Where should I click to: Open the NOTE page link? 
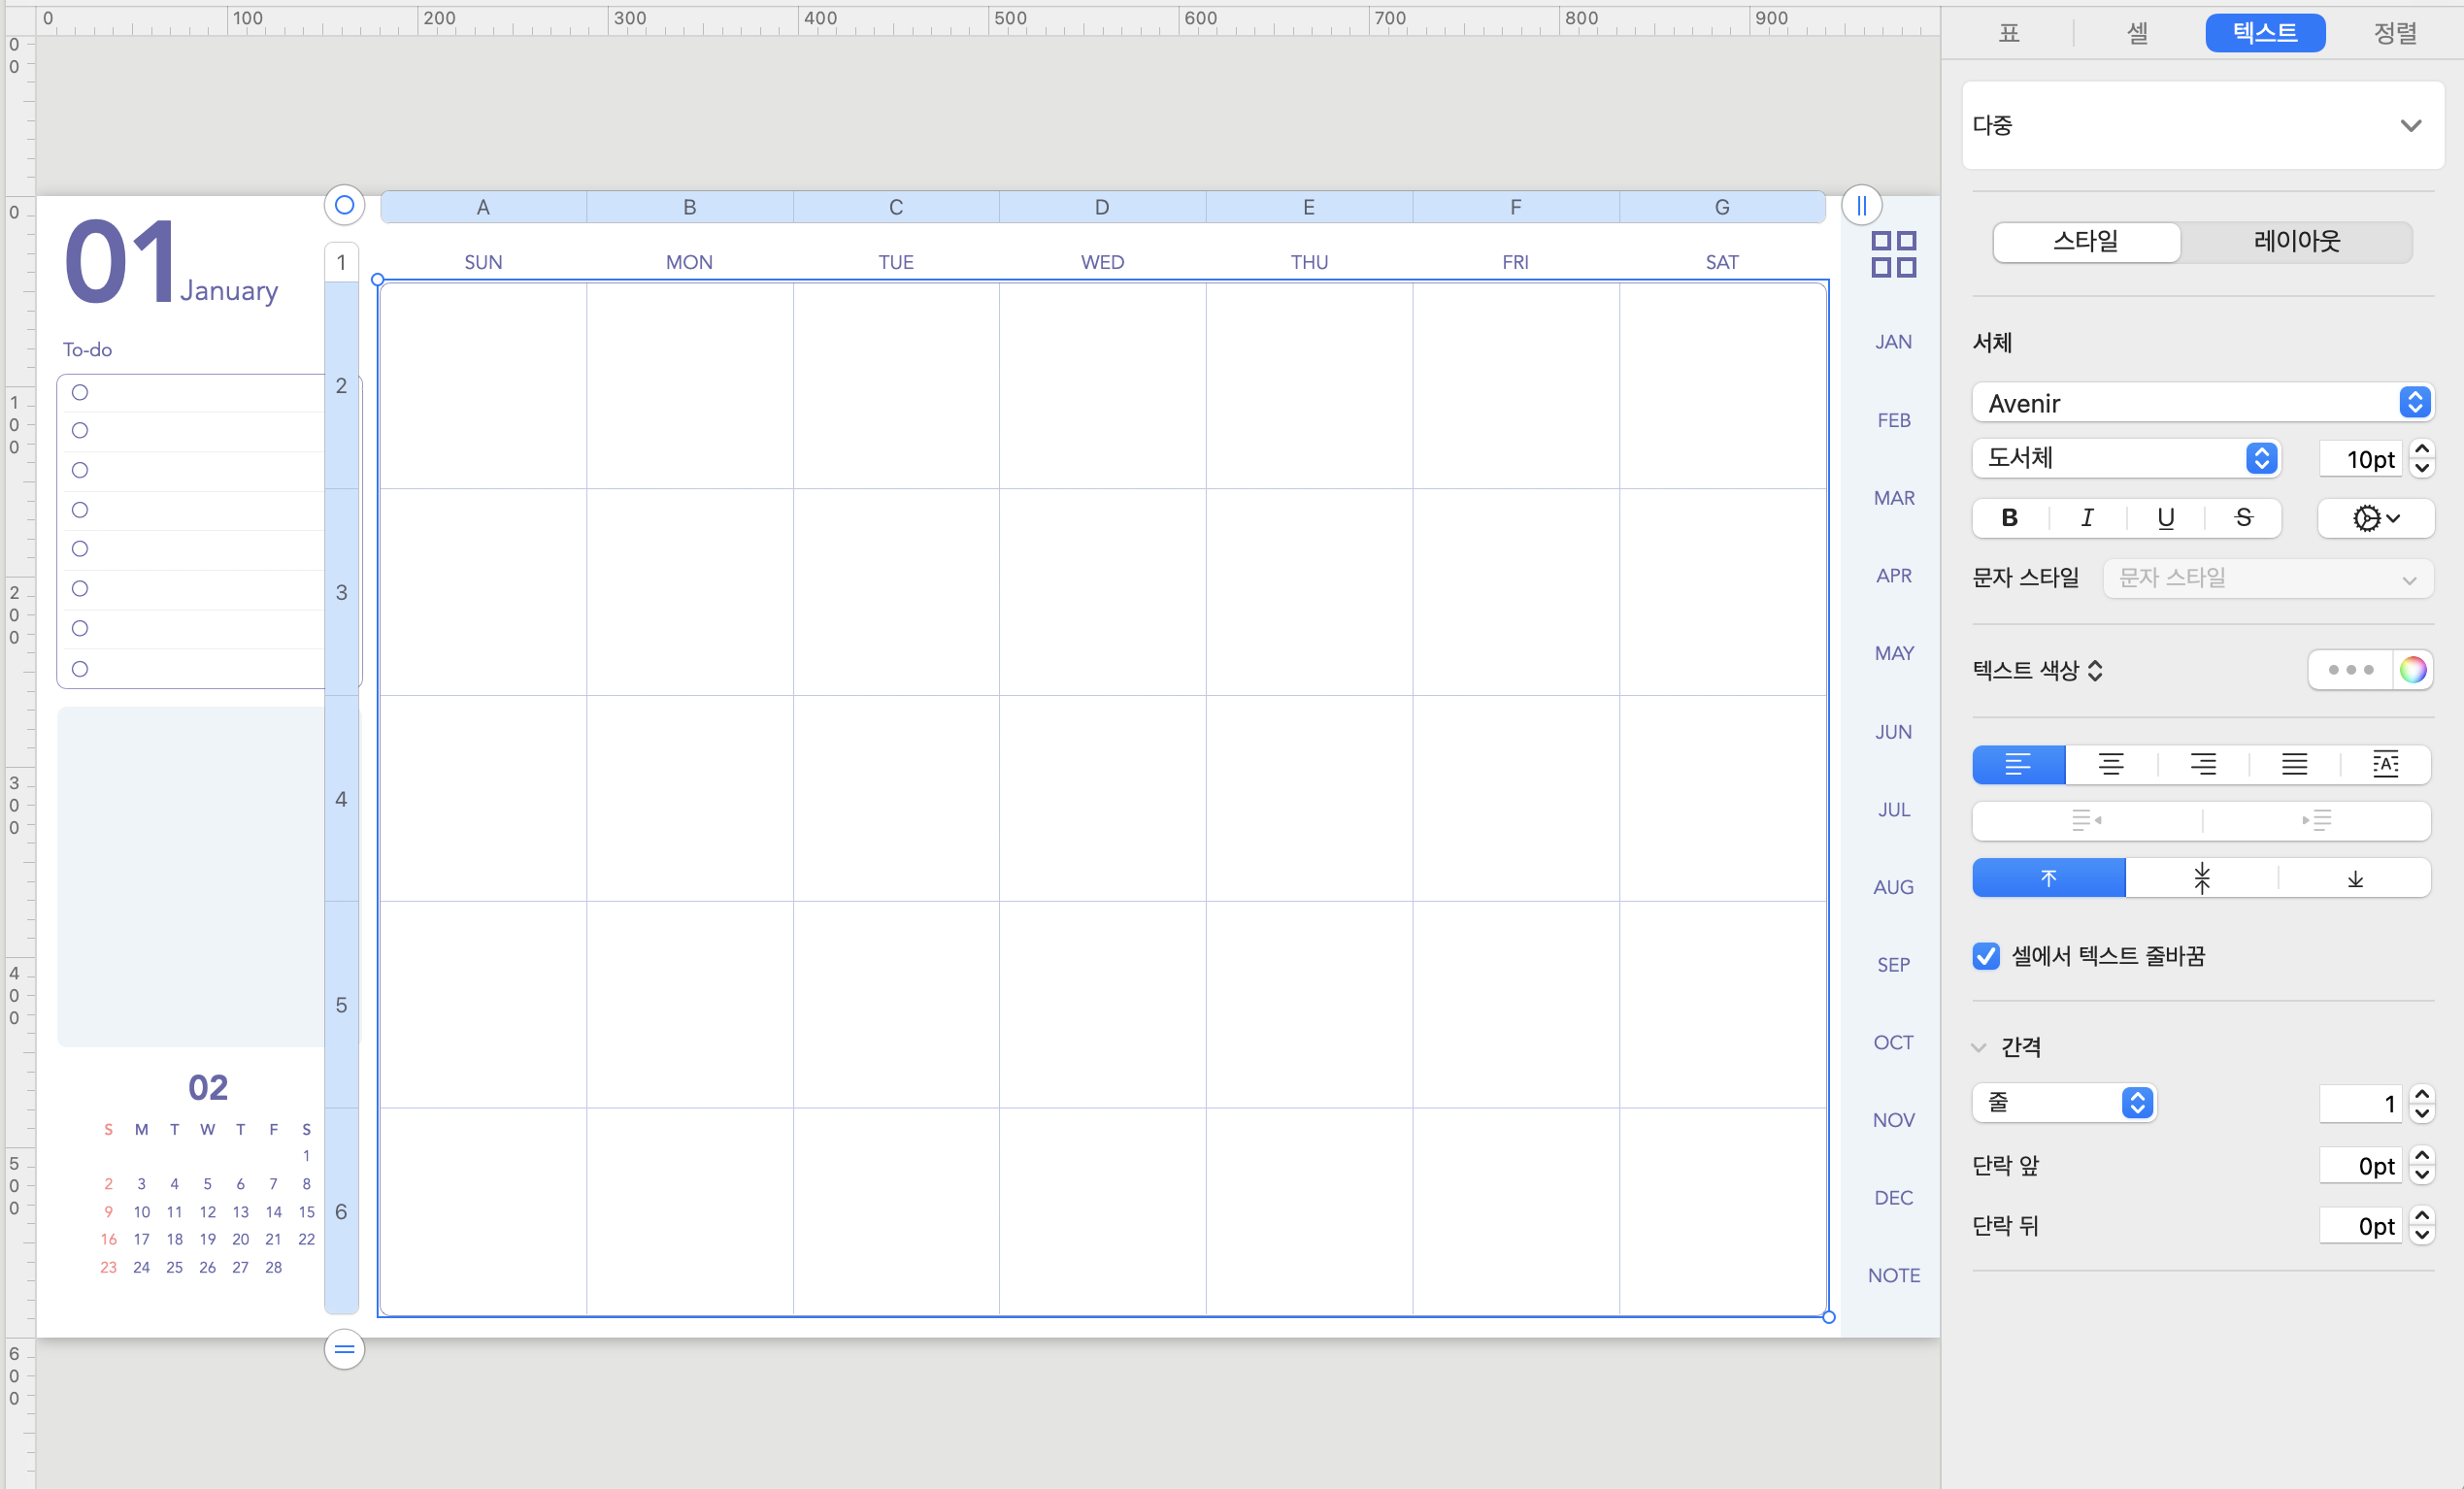(1893, 1275)
